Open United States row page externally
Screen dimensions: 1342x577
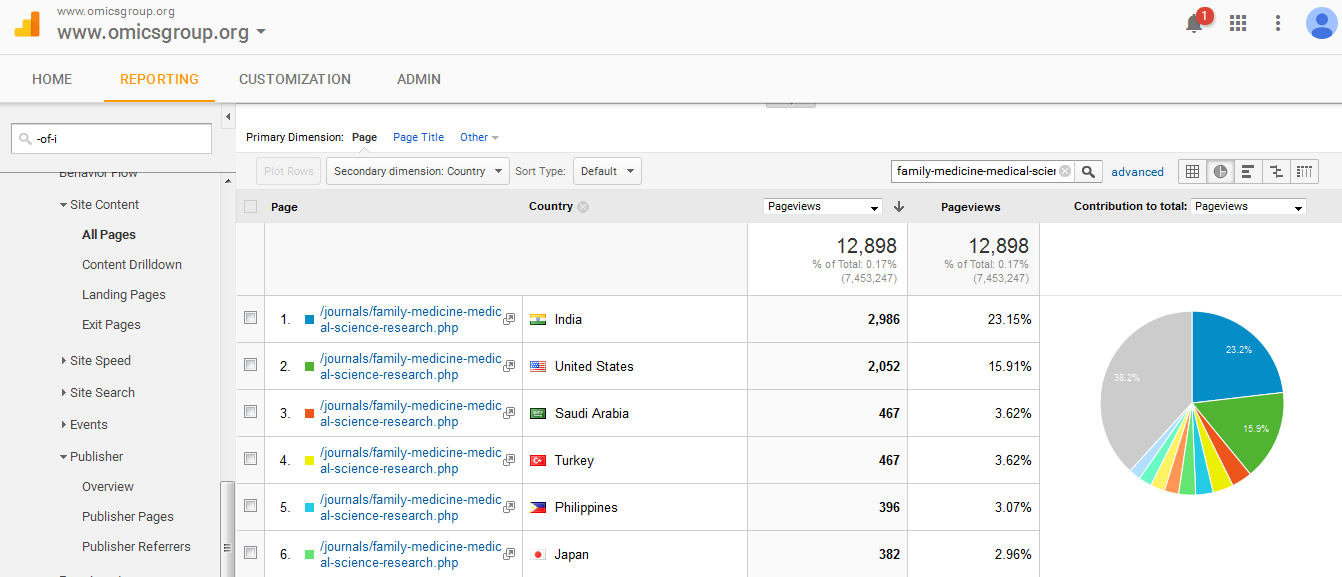[509, 366]
